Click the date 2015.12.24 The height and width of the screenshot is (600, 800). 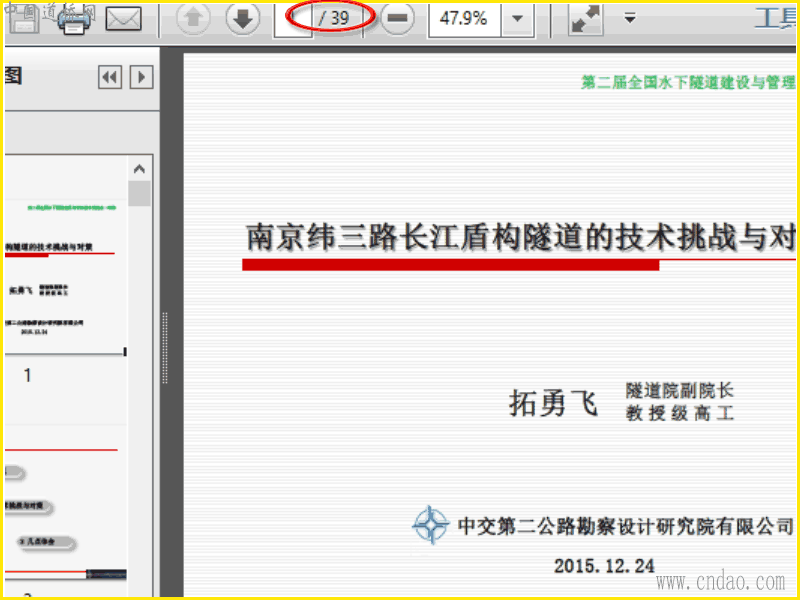click(x=604, y=566)
